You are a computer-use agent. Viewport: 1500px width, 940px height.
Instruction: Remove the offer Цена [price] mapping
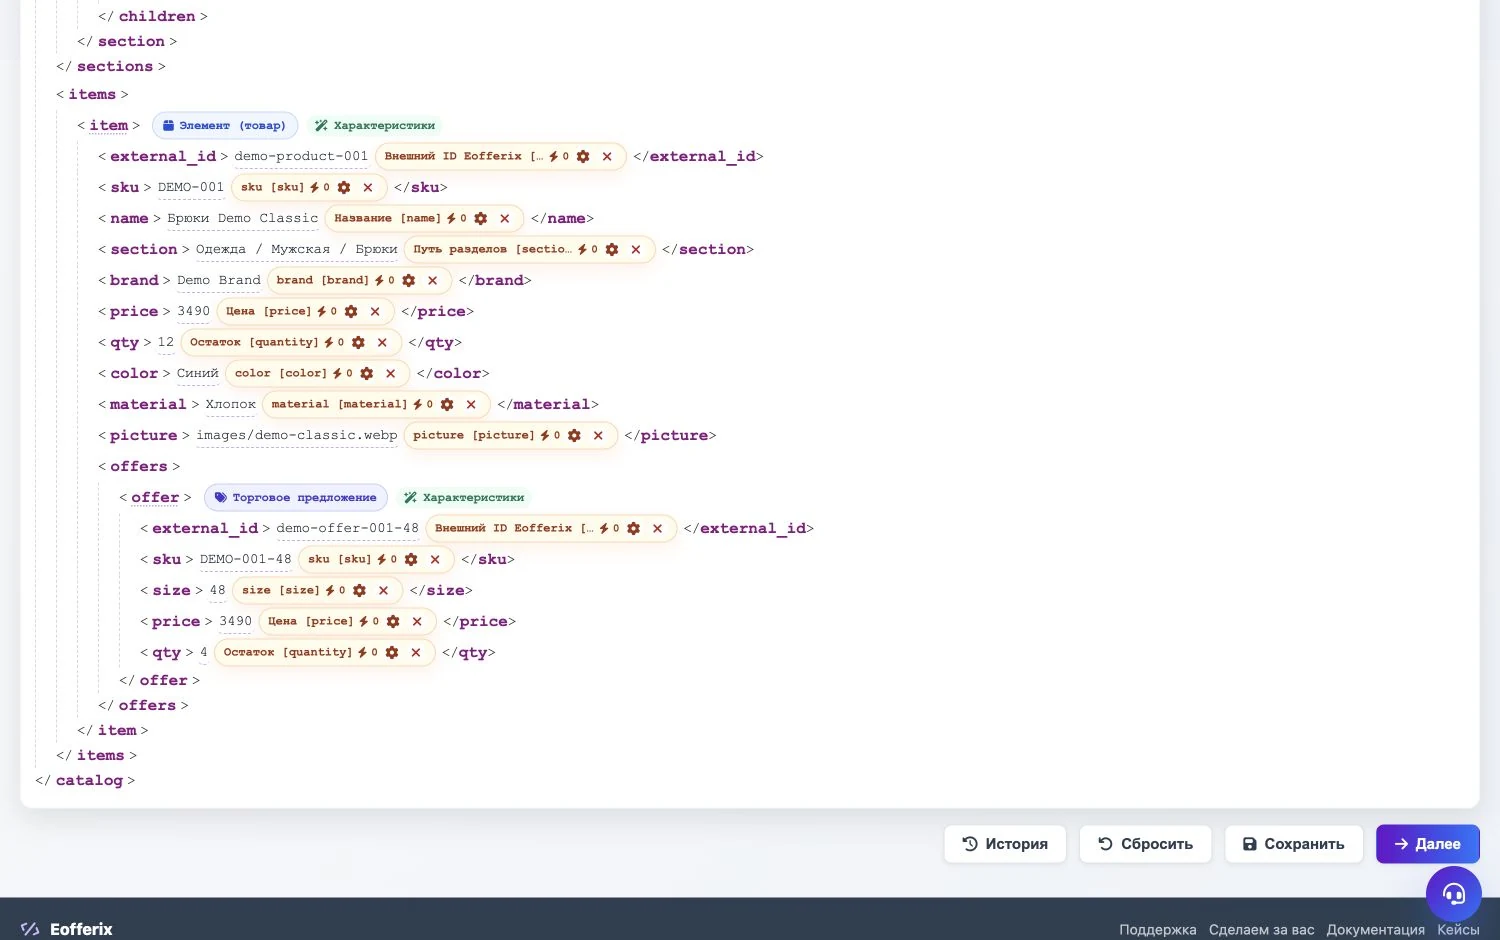417,622
